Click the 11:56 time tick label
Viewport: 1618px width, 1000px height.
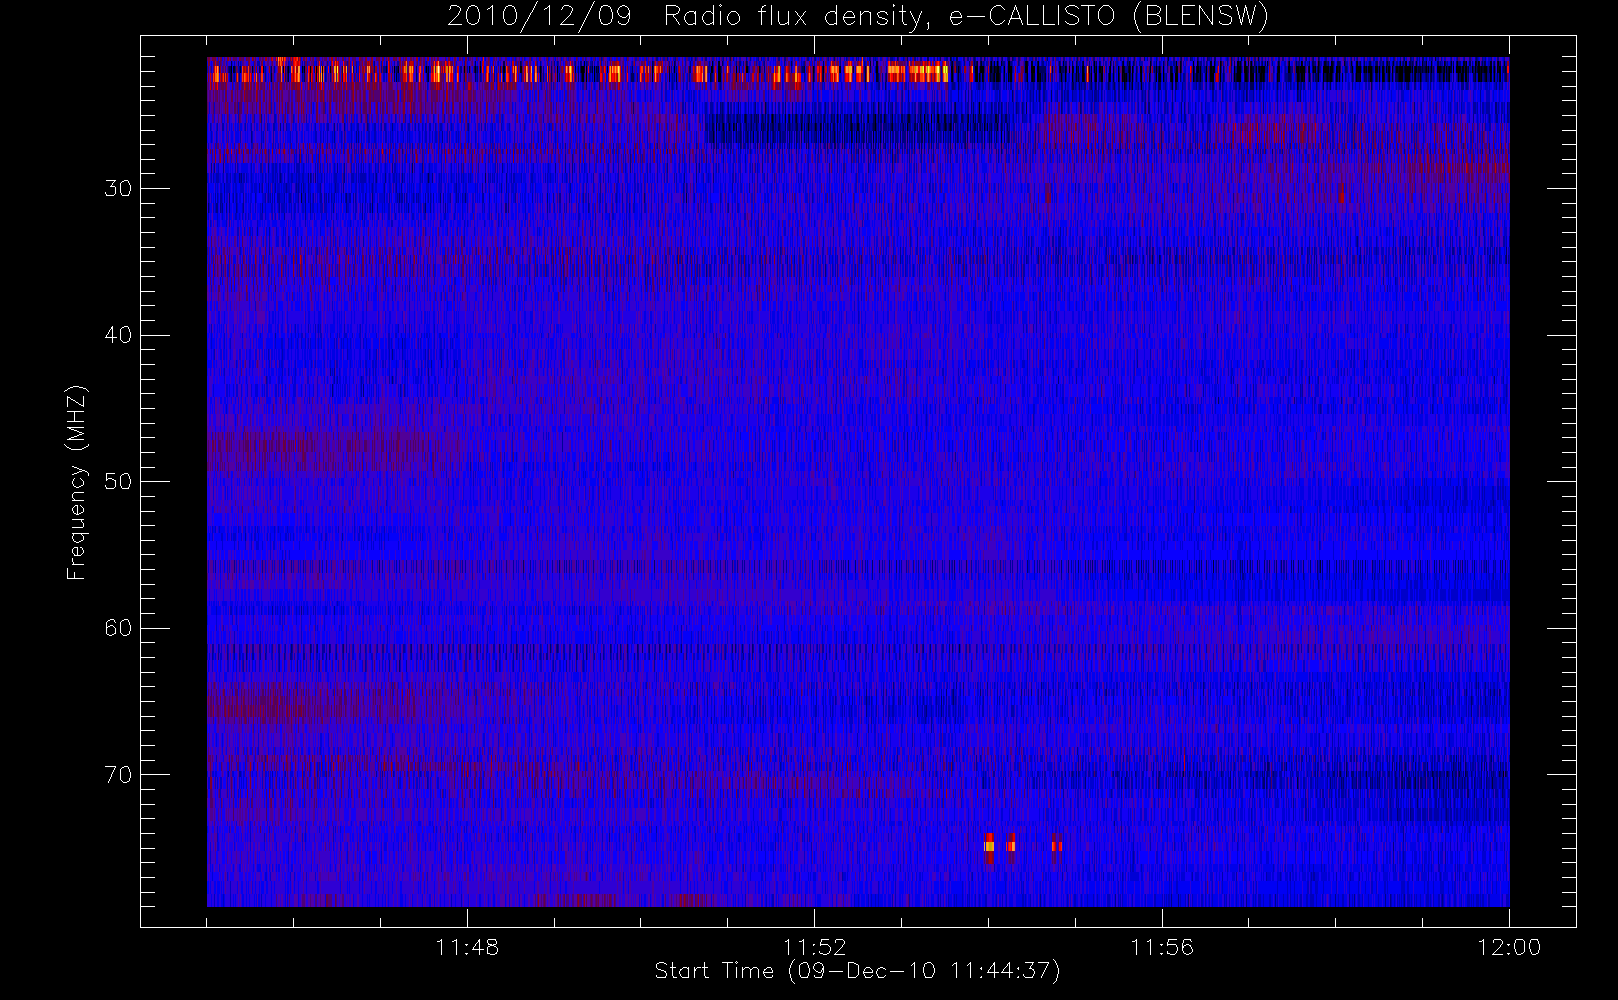click(1162, 947)
